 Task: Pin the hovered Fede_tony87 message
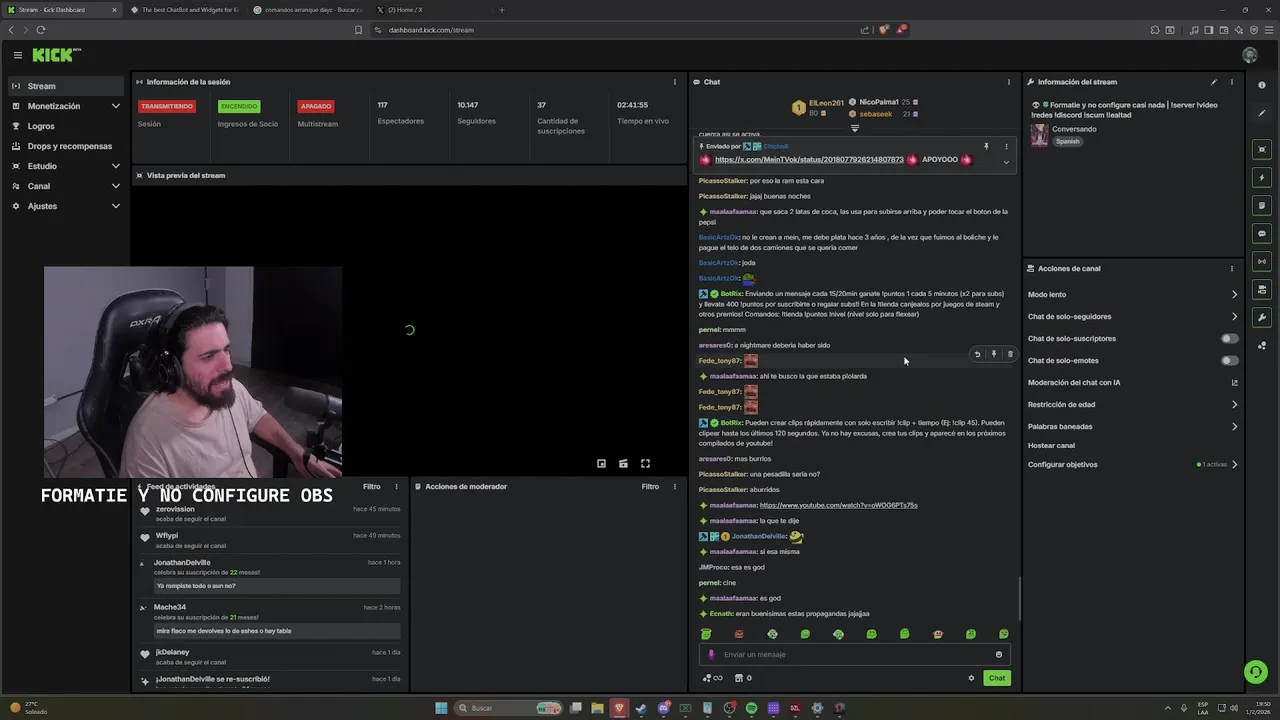tap(993, 354)
